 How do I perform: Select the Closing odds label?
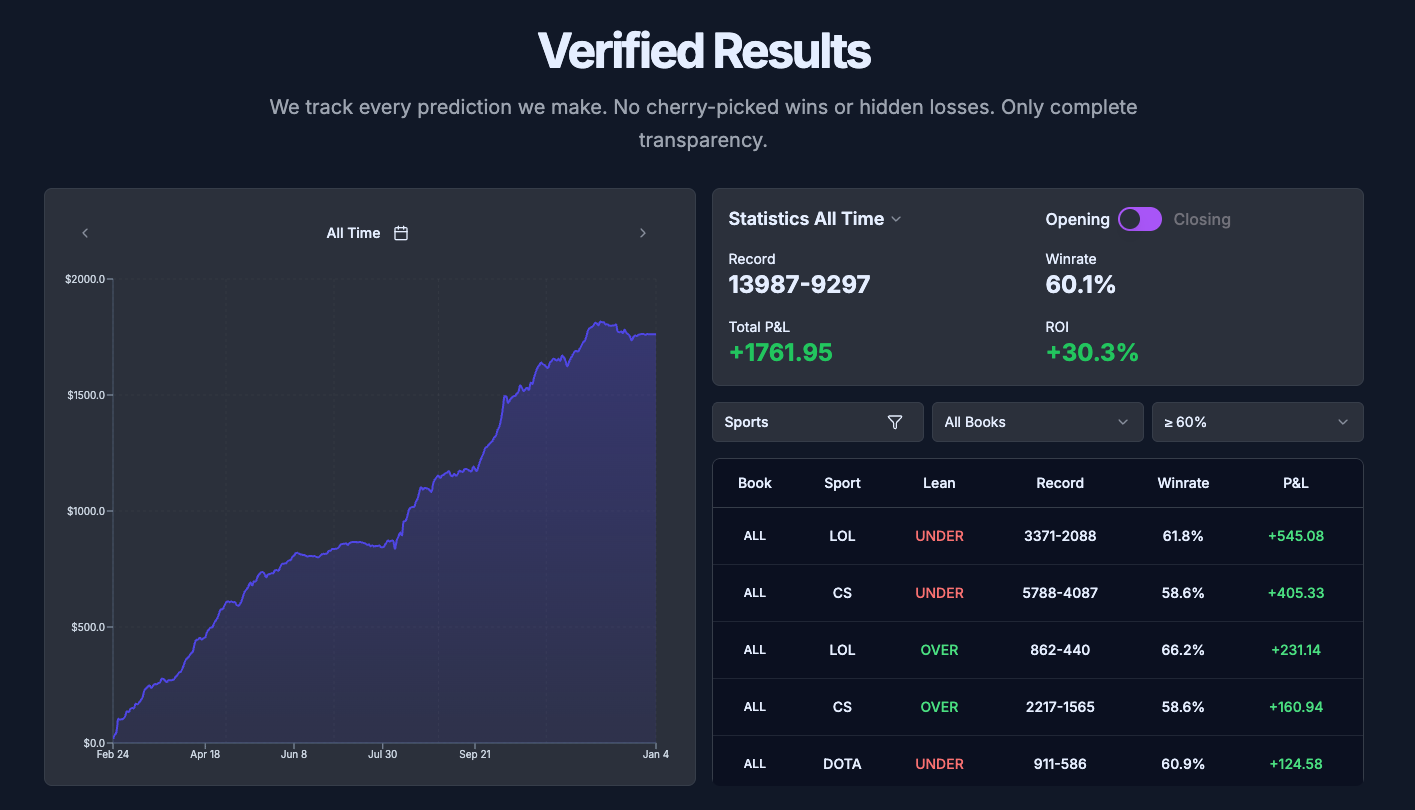(1202, 219)
